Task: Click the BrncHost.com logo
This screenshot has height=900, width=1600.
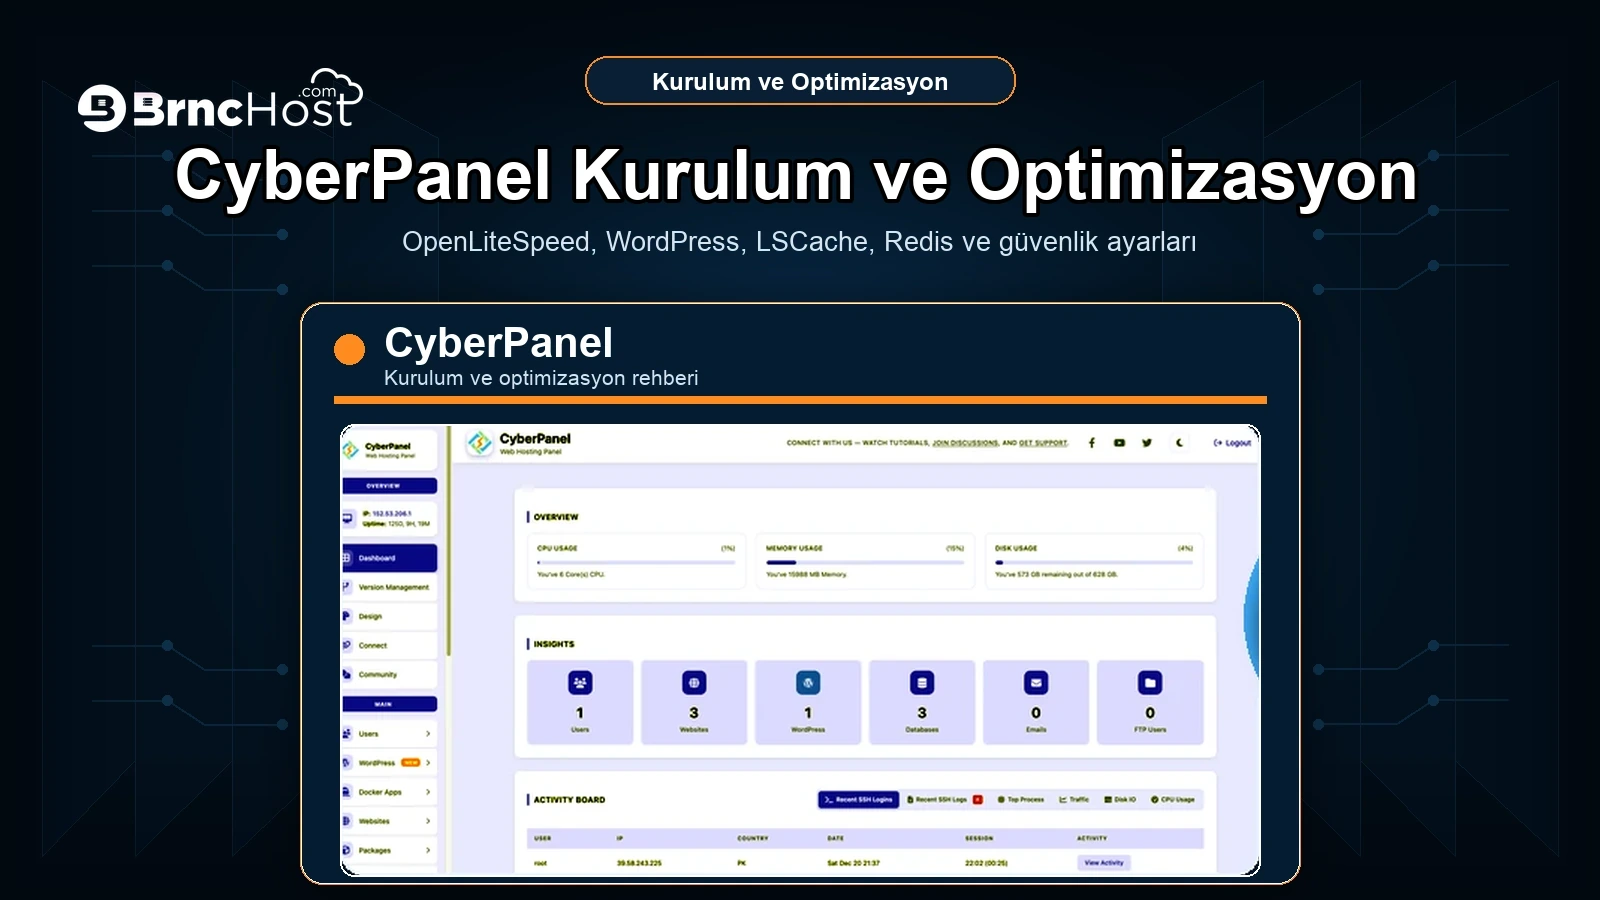Action: click(x=220, y=101)
